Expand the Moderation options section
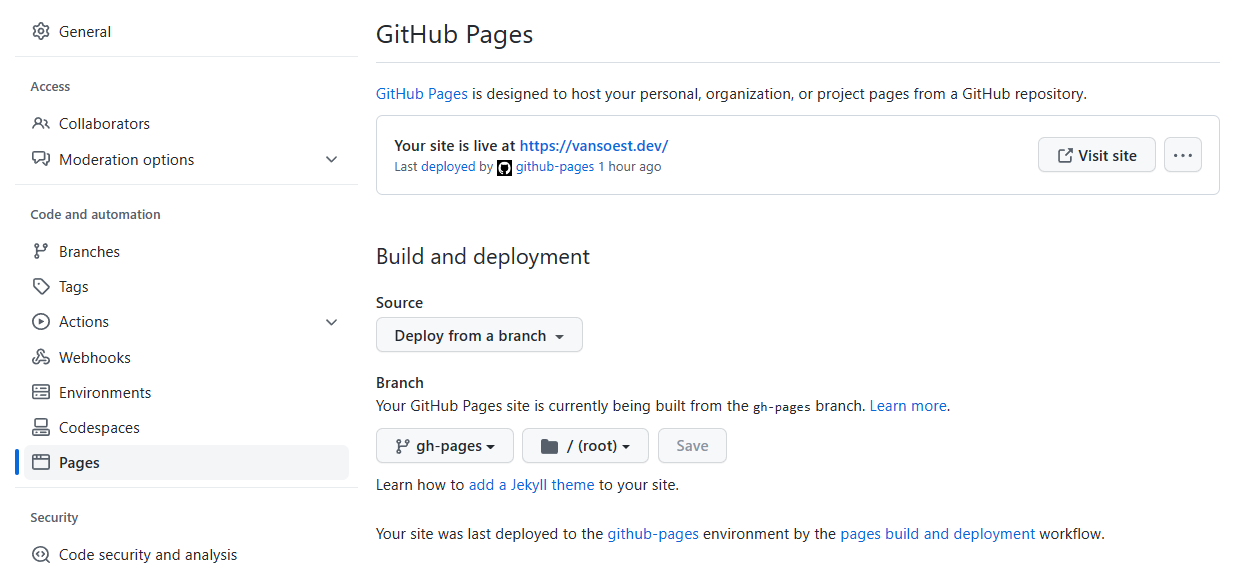Viewport: 1233px width, 576px height. [331, 159]
